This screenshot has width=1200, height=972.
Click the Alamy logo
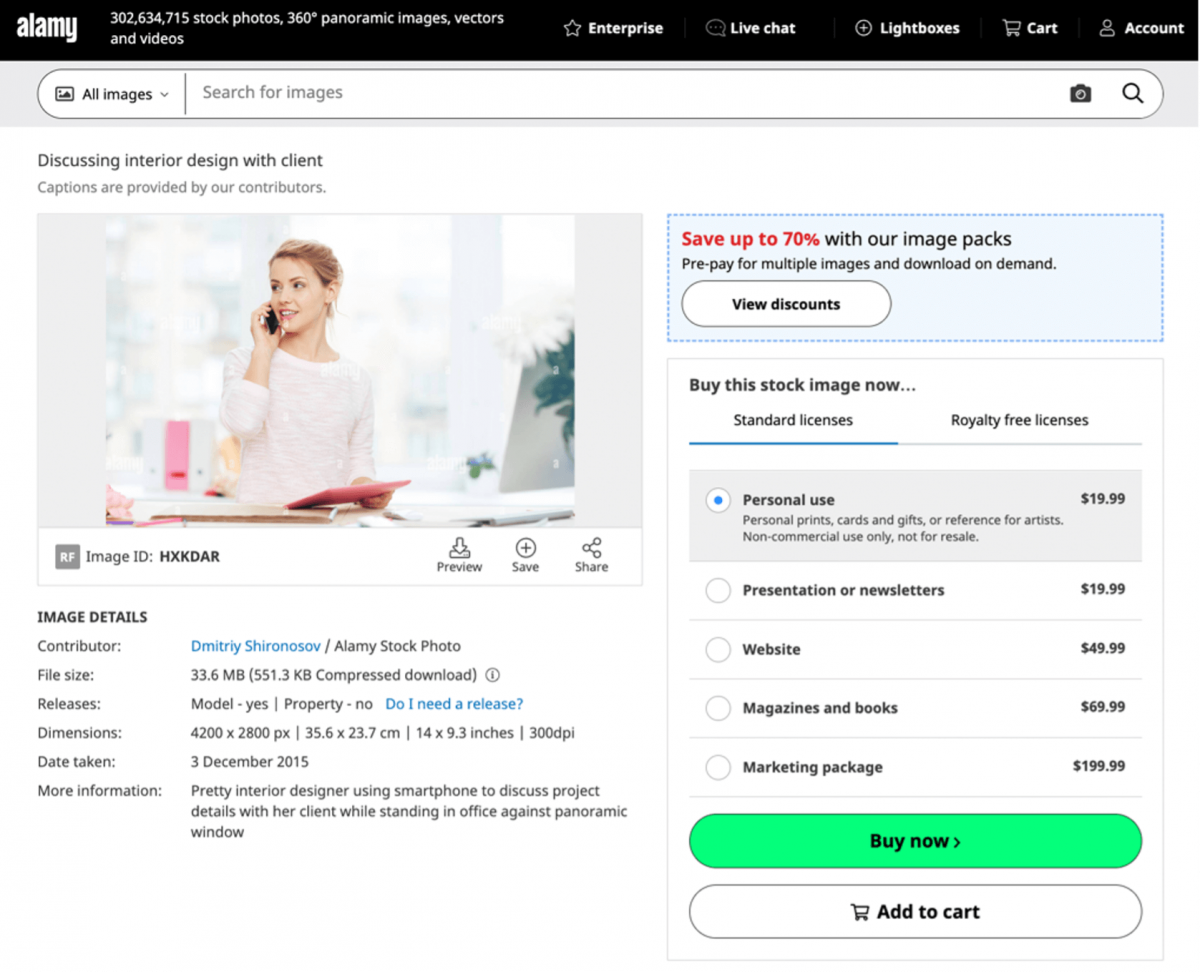46,28
